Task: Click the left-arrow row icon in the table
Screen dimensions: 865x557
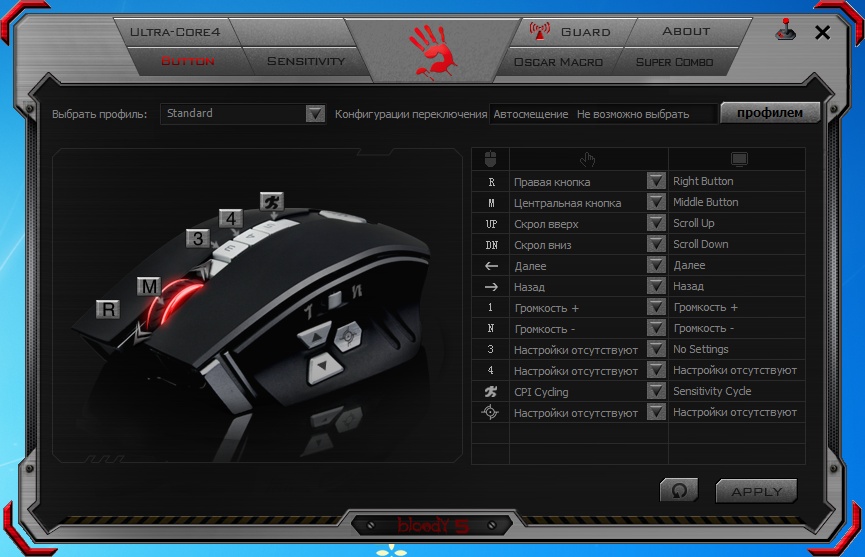Action: tap(491, 266)
